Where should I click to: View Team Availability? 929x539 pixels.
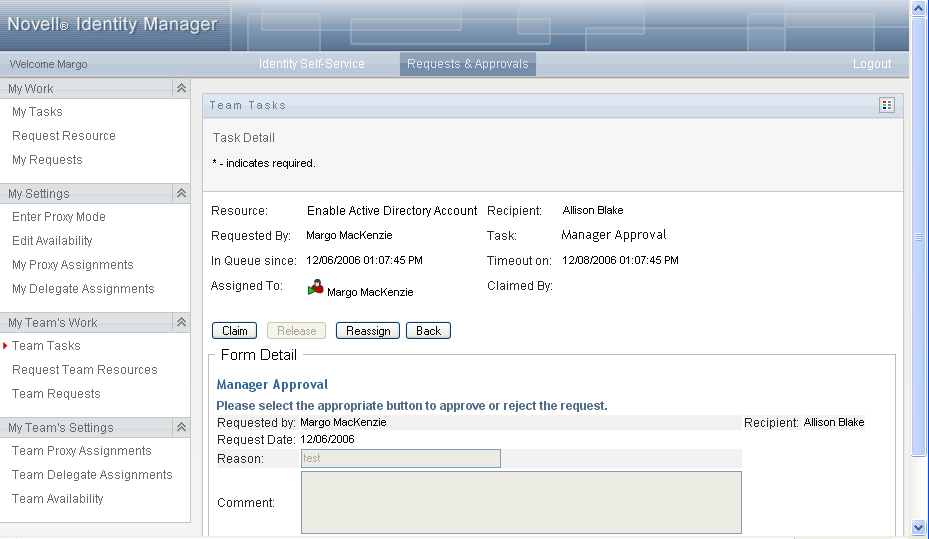click(57, 499)
